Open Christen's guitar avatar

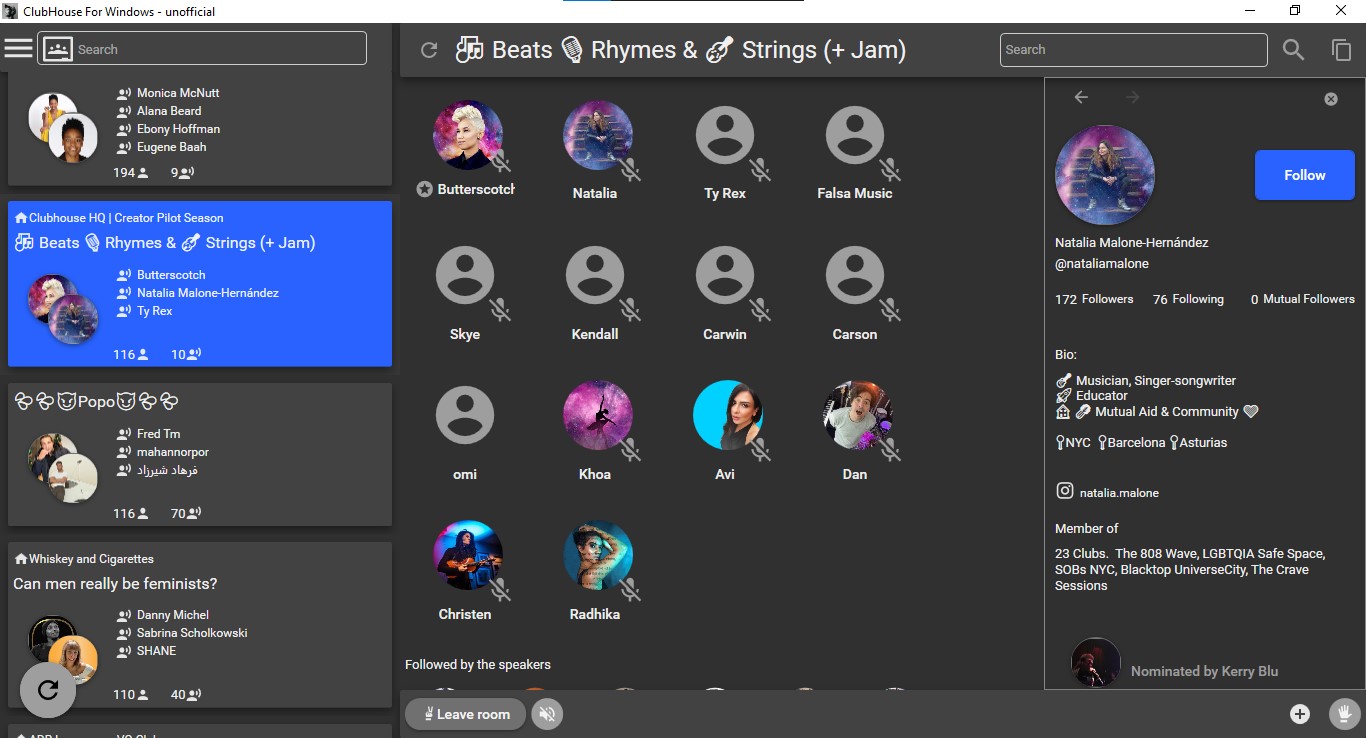[467, 555]
